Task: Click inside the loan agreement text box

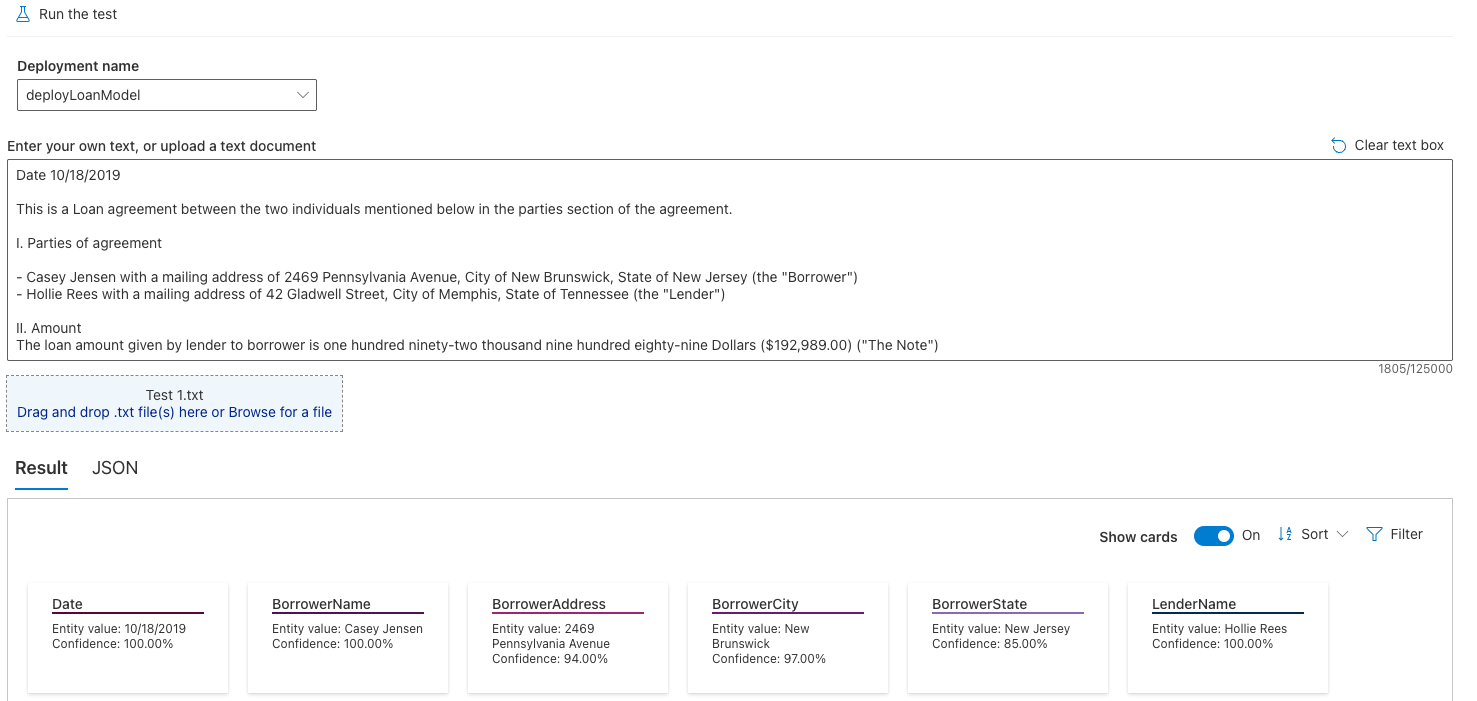Action: (x=729, y=260)
